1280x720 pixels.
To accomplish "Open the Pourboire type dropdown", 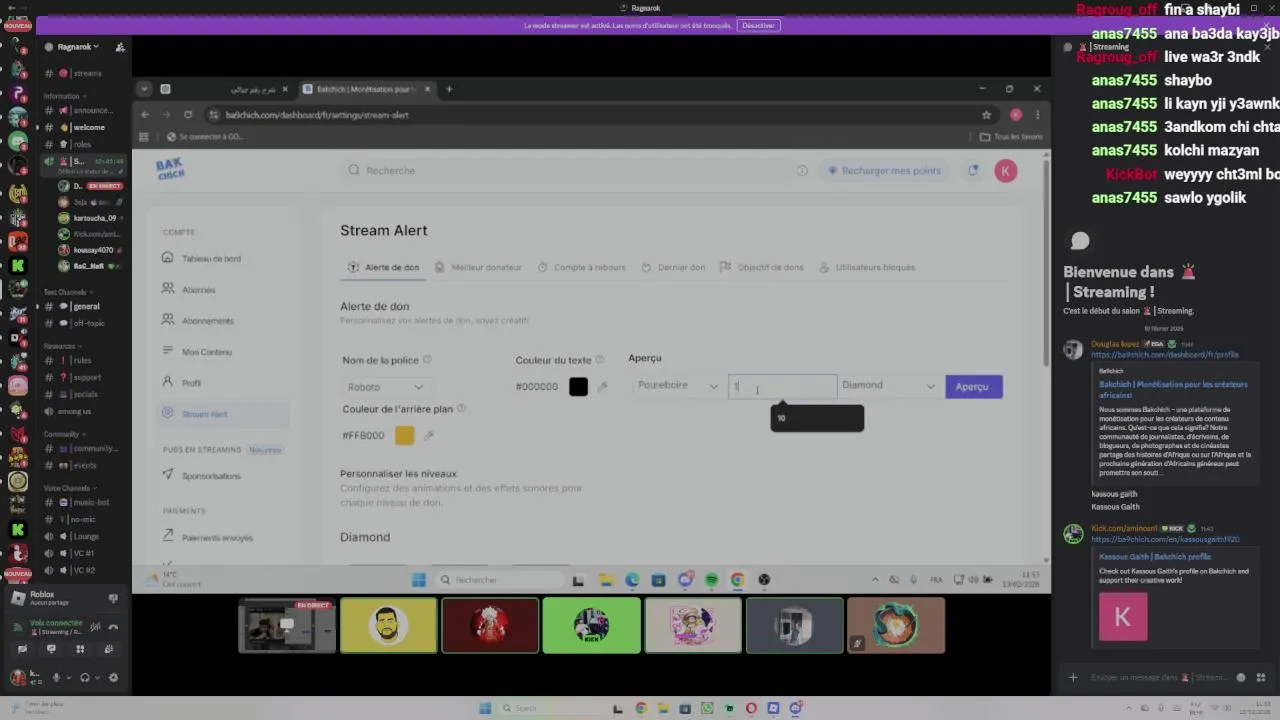I will [677, 386].
